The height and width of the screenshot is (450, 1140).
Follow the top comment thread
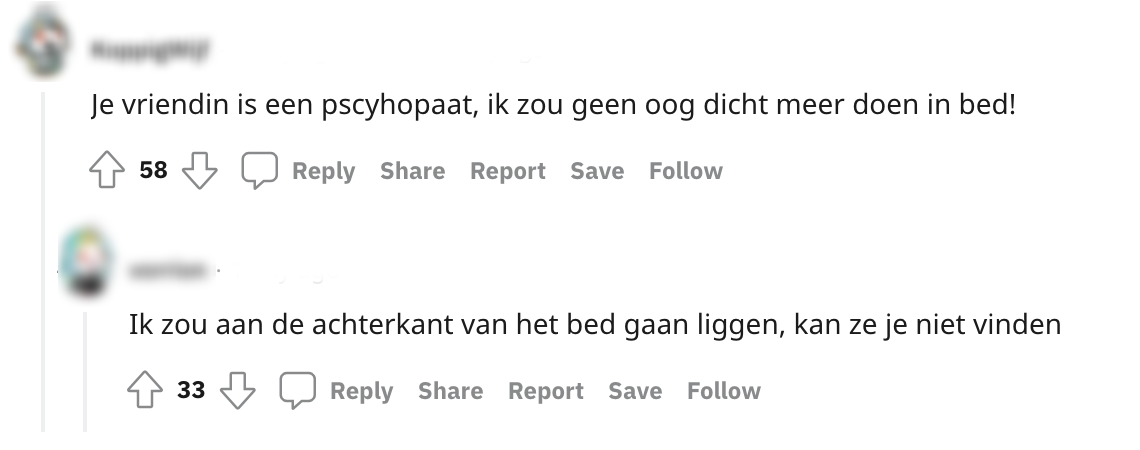coord(685,171)
